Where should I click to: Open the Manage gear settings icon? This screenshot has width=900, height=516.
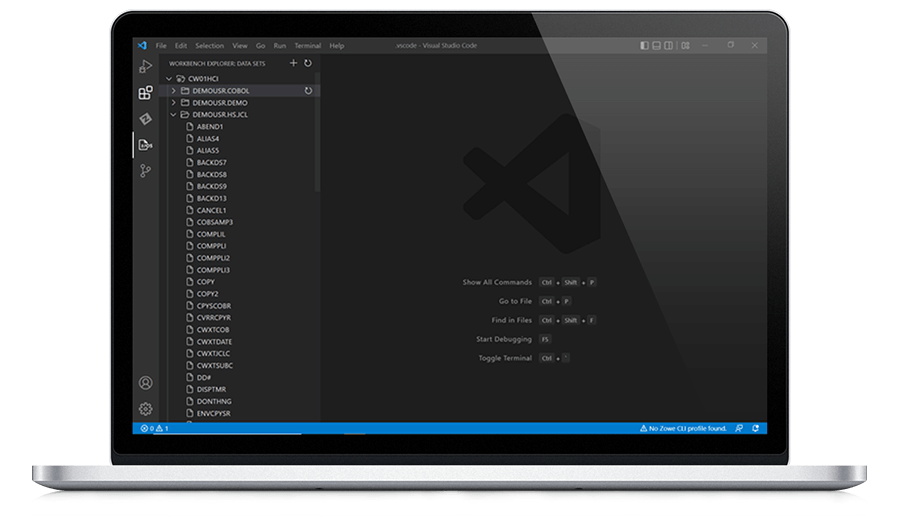coord(145,409)
